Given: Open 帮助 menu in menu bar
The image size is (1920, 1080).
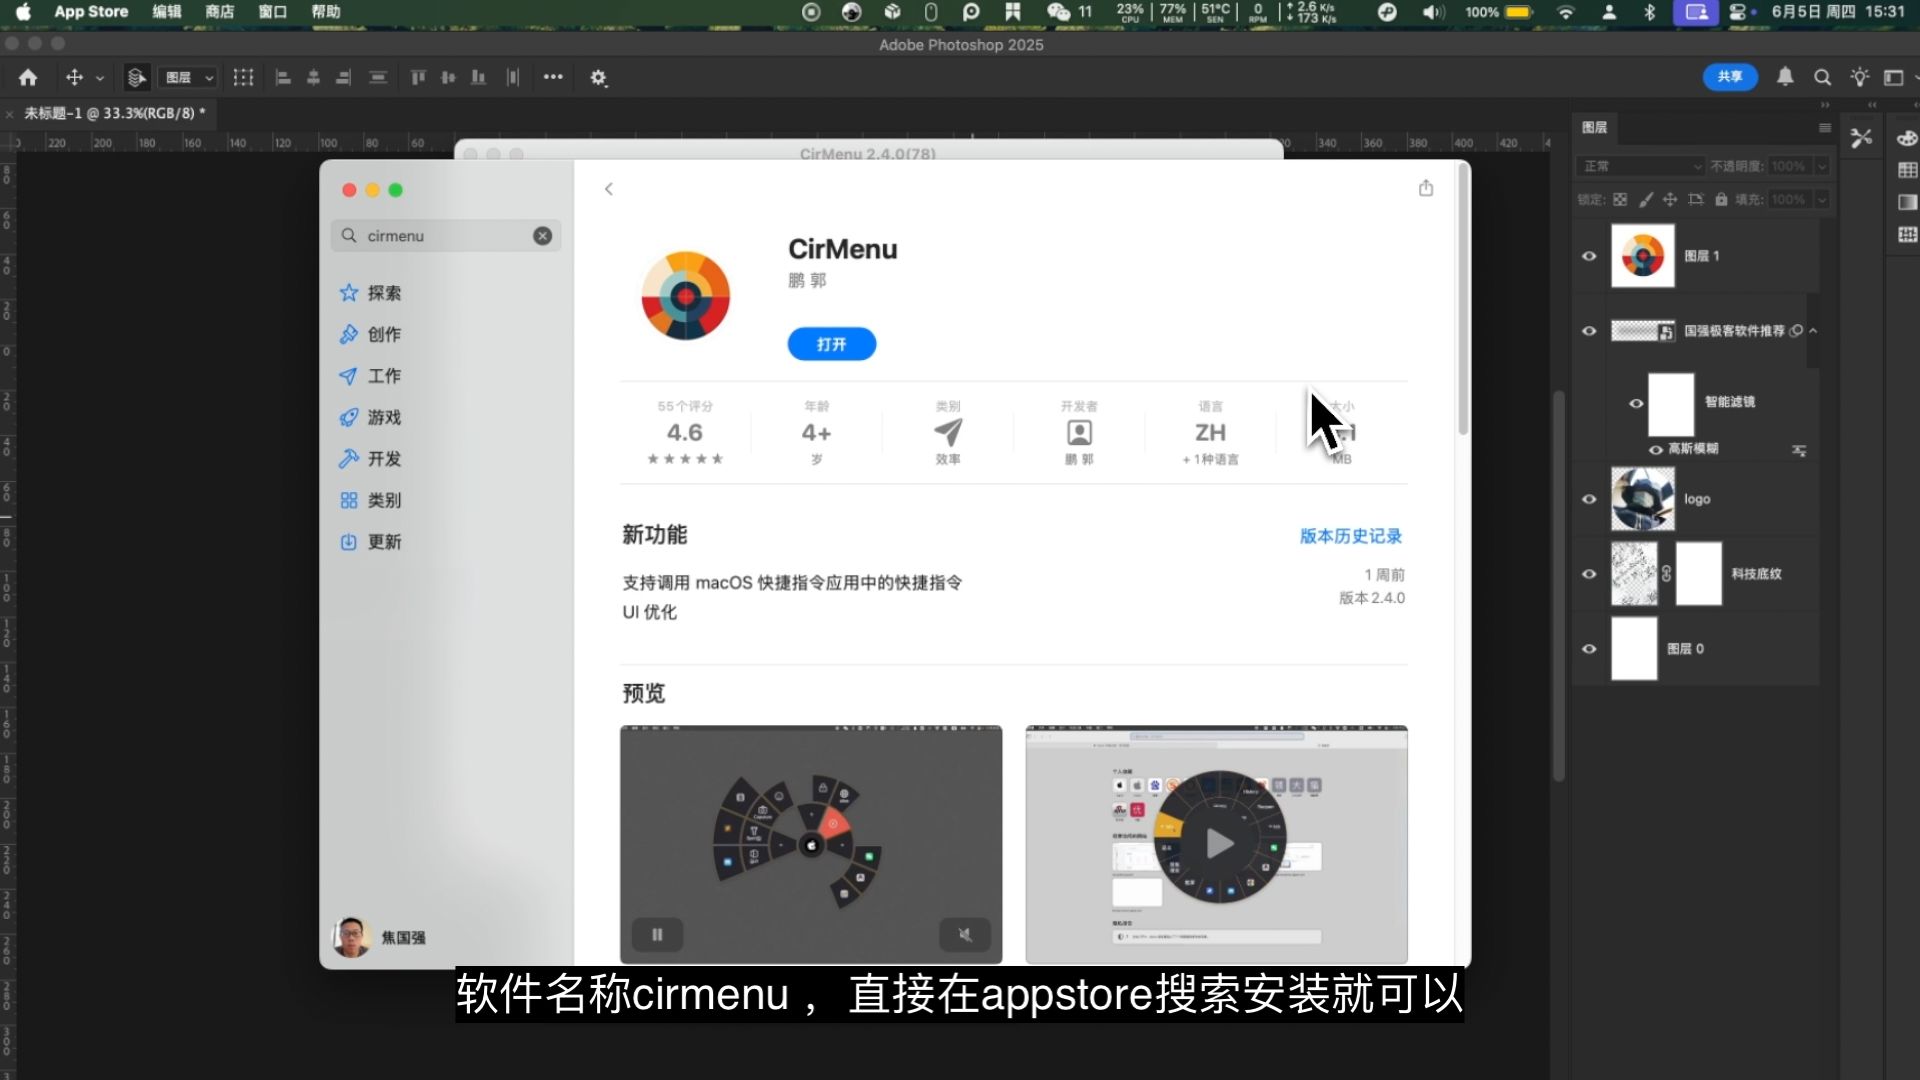Looking at the screenshot, I should tap(326, 12).
